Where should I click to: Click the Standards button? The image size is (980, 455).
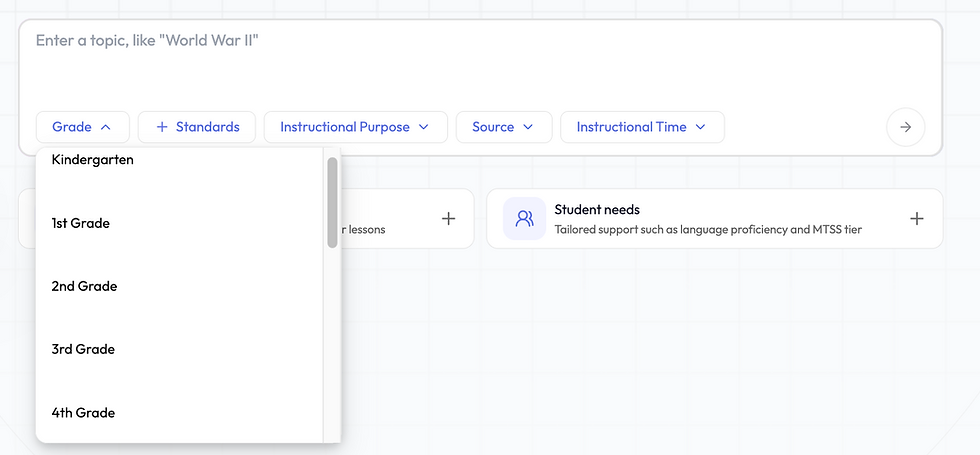(197, 127)
